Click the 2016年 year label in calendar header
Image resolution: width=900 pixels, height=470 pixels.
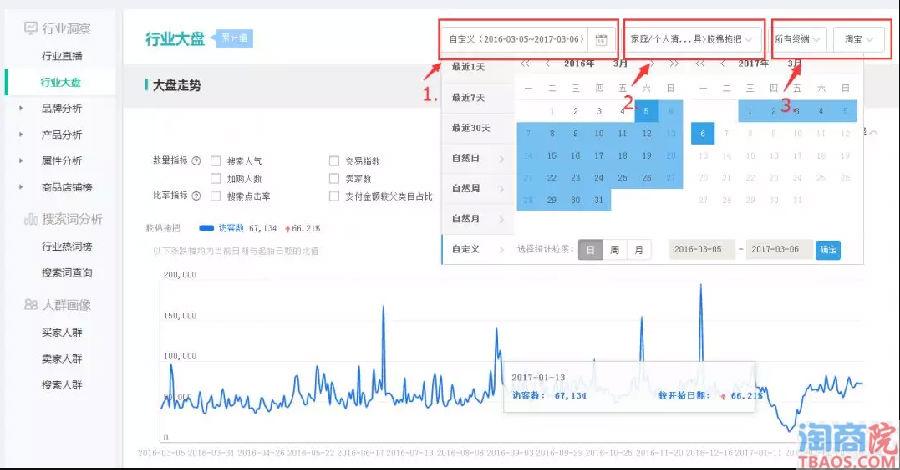(x=579, y=63)
